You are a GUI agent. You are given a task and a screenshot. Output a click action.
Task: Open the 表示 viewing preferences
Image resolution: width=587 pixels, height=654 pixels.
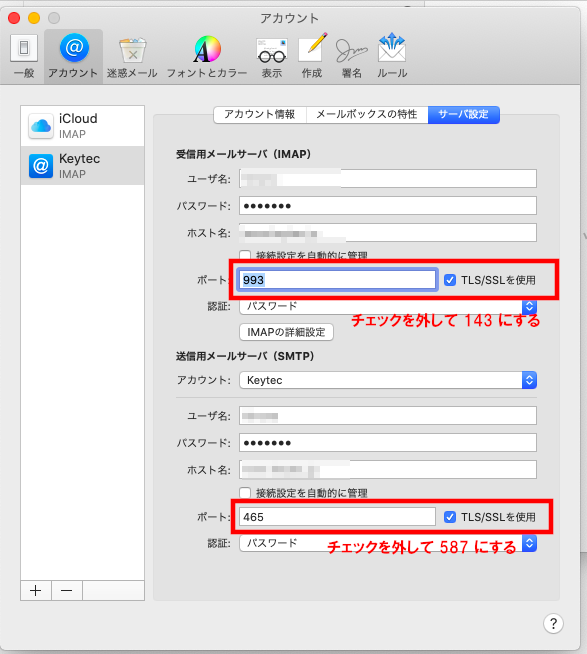pyautogui.click(x=272, y=57)
